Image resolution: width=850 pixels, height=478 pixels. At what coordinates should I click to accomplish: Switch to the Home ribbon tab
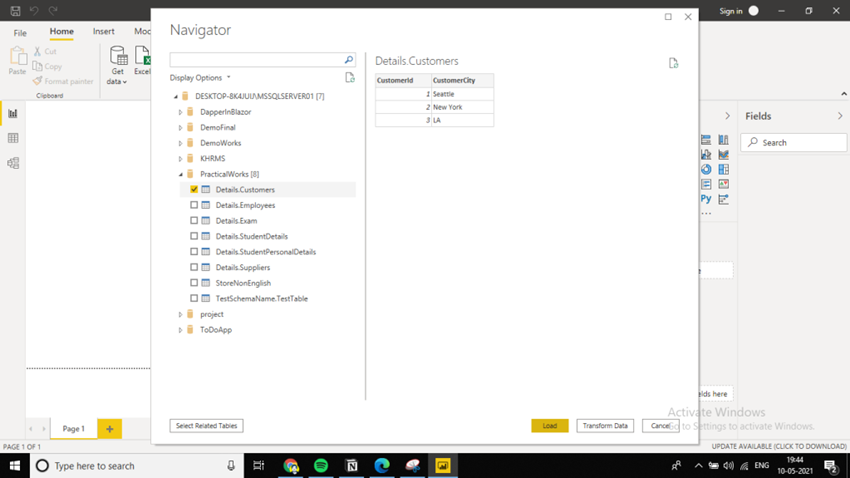point(62,31)
